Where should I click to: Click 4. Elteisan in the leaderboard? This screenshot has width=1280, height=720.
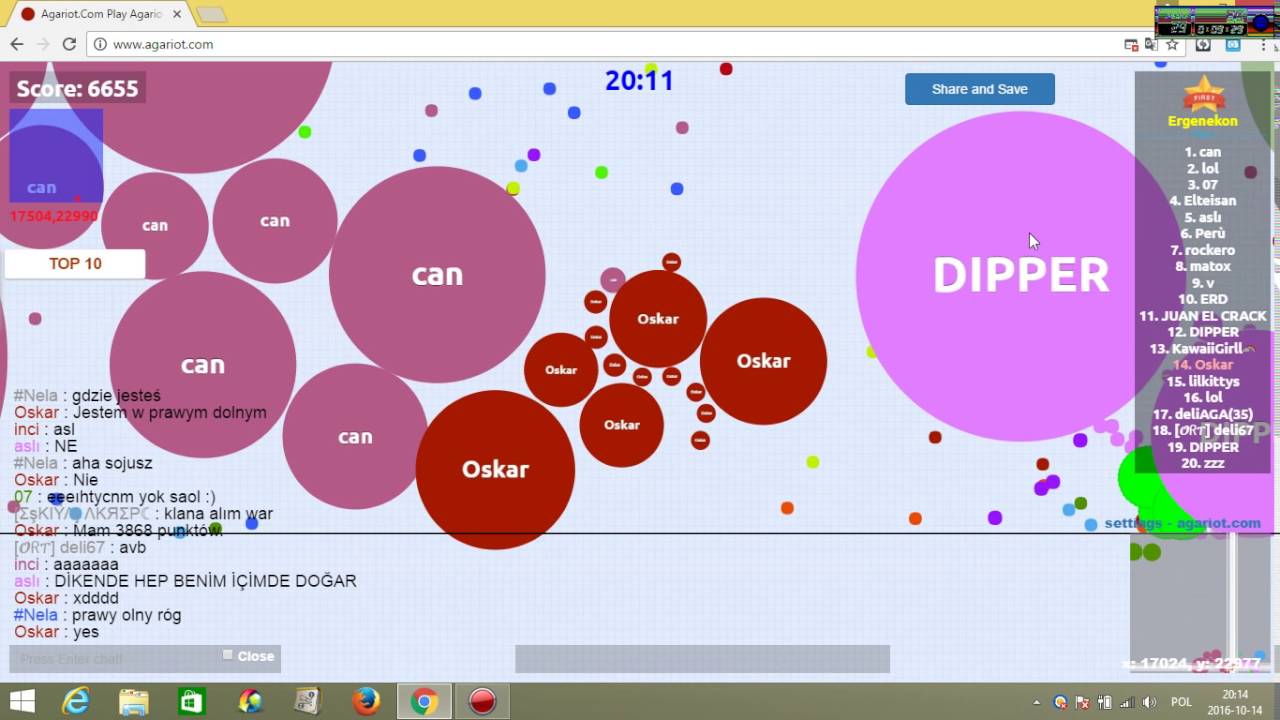tap(1203, 201)
